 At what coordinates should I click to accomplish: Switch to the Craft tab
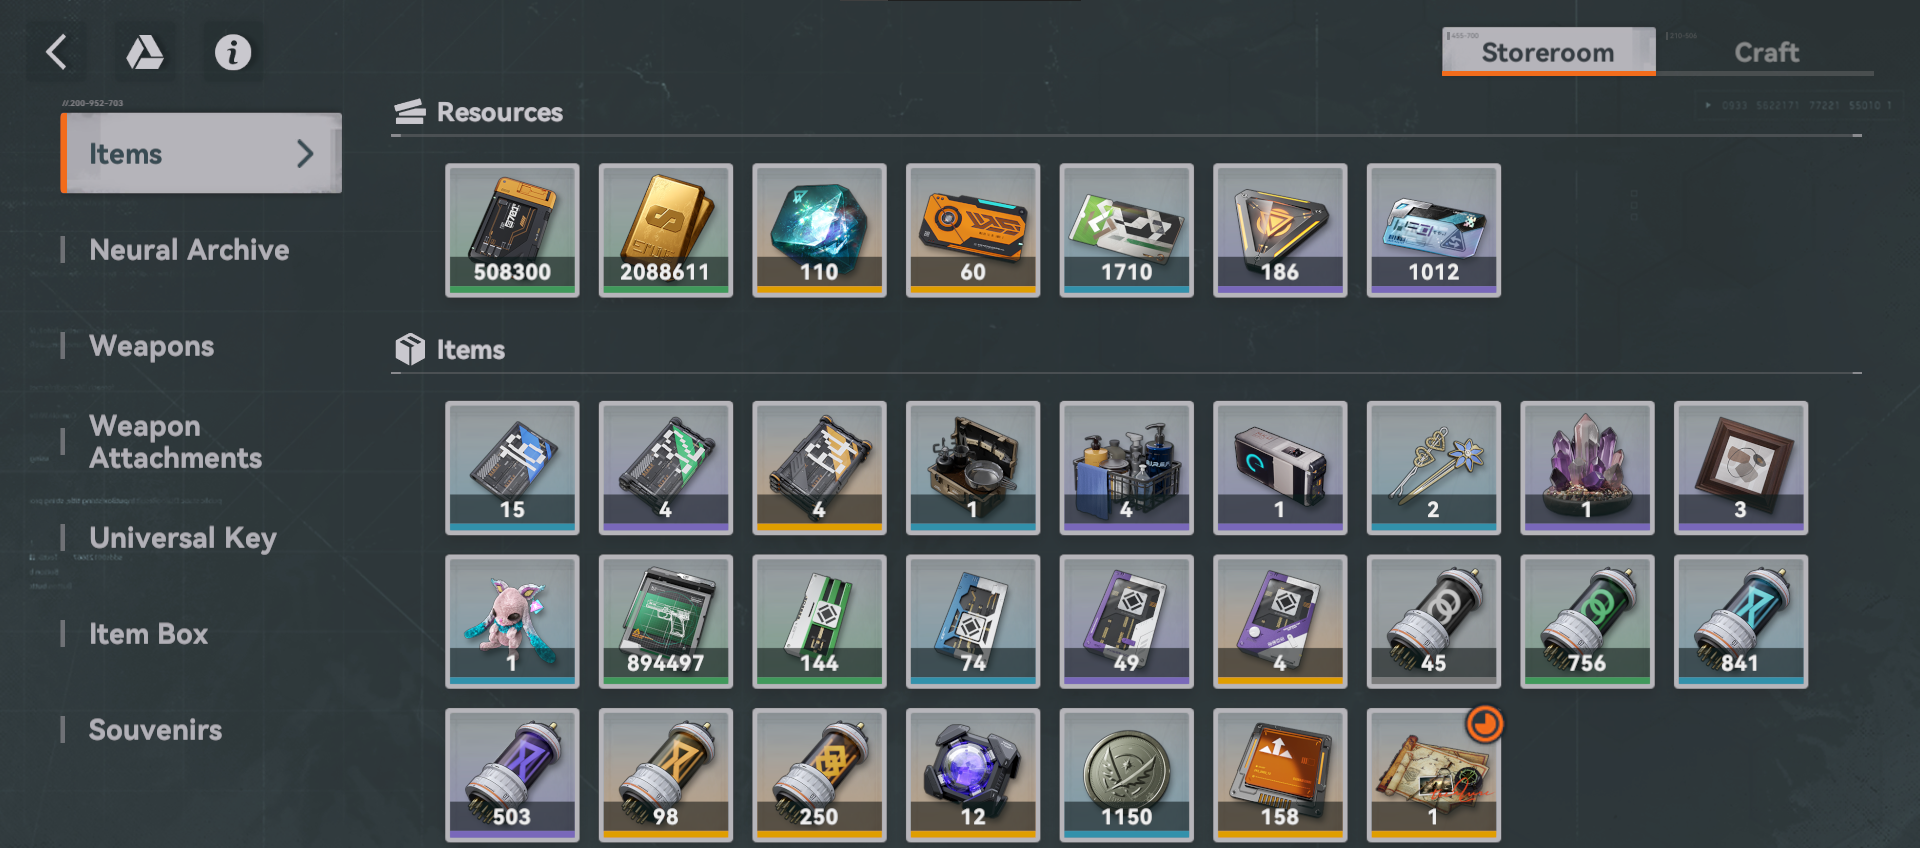[x=1766, y=52]
